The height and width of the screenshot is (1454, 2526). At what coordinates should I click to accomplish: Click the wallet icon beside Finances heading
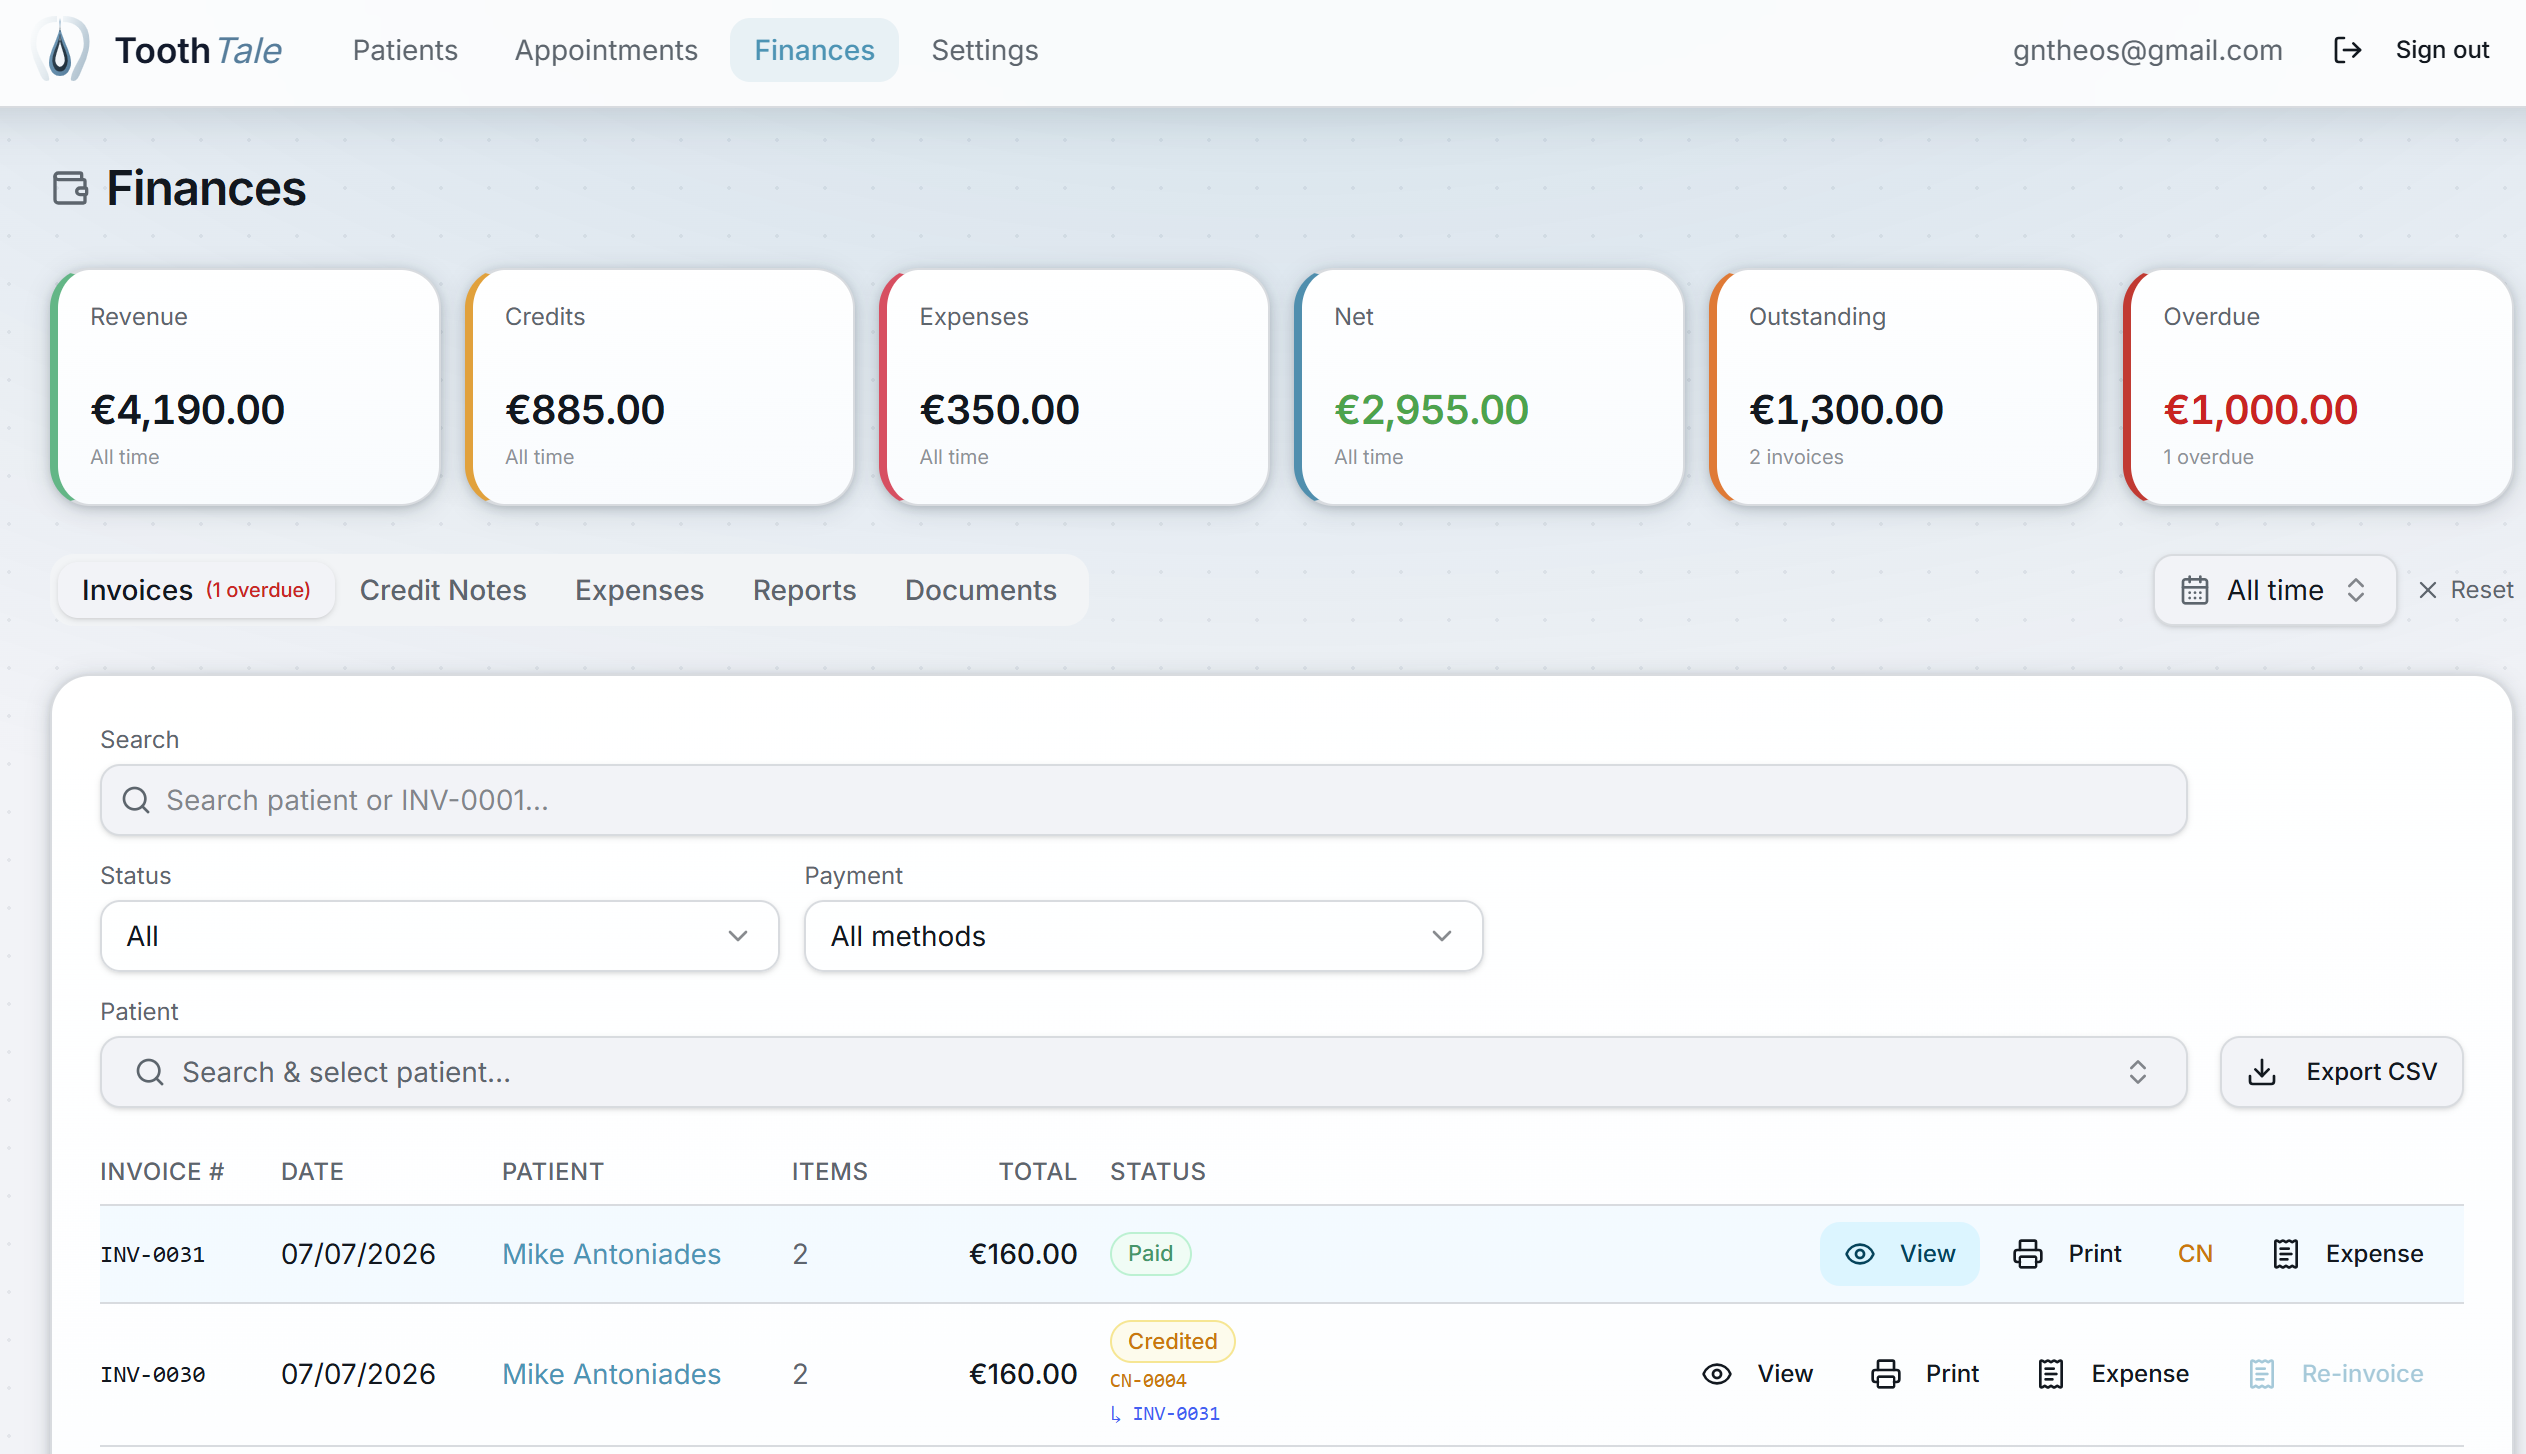pos(71,188)
